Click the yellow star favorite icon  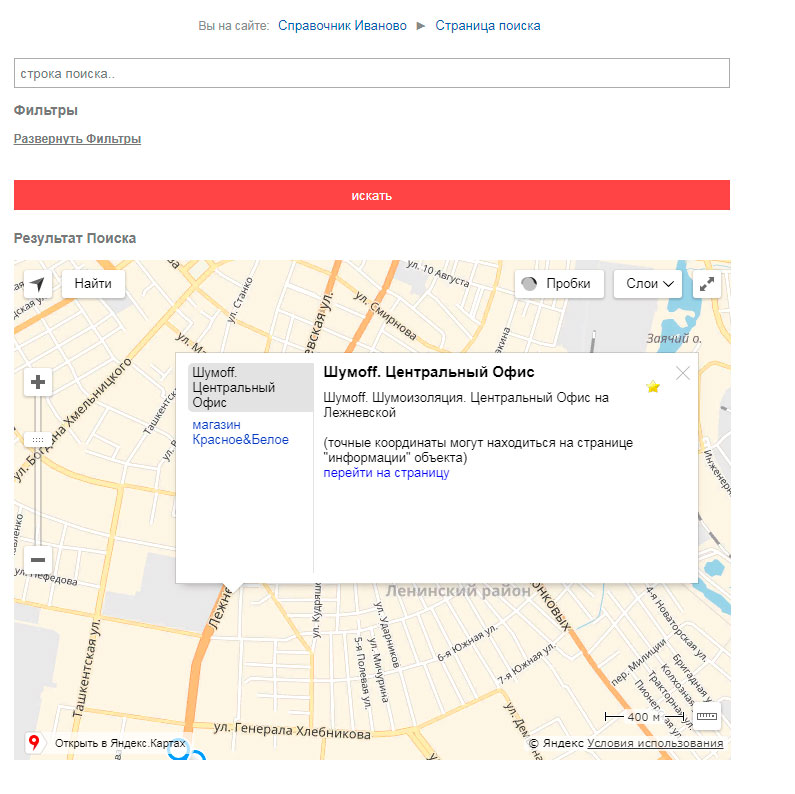coord(653,387)
